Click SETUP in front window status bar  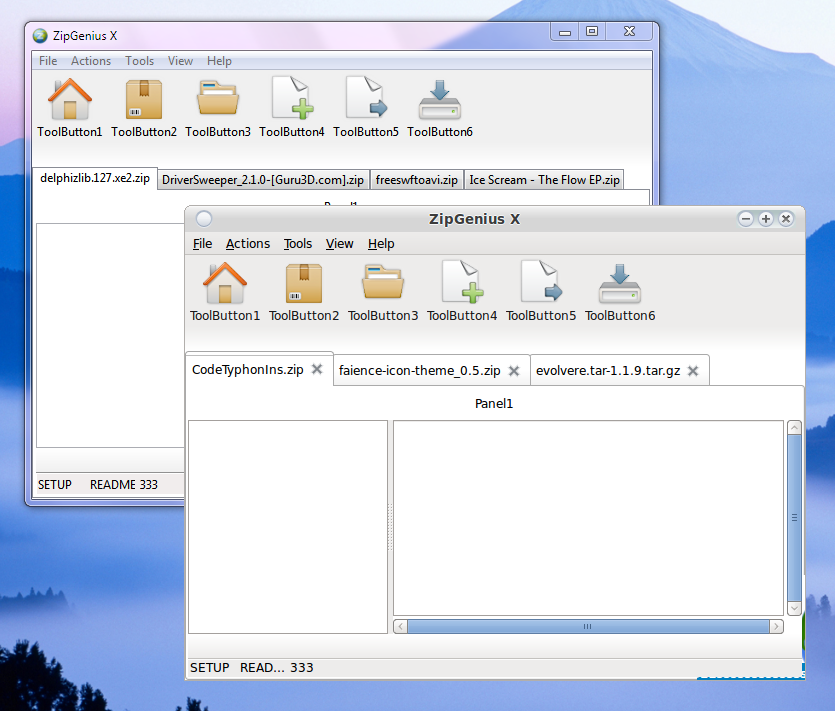point(210,668)
